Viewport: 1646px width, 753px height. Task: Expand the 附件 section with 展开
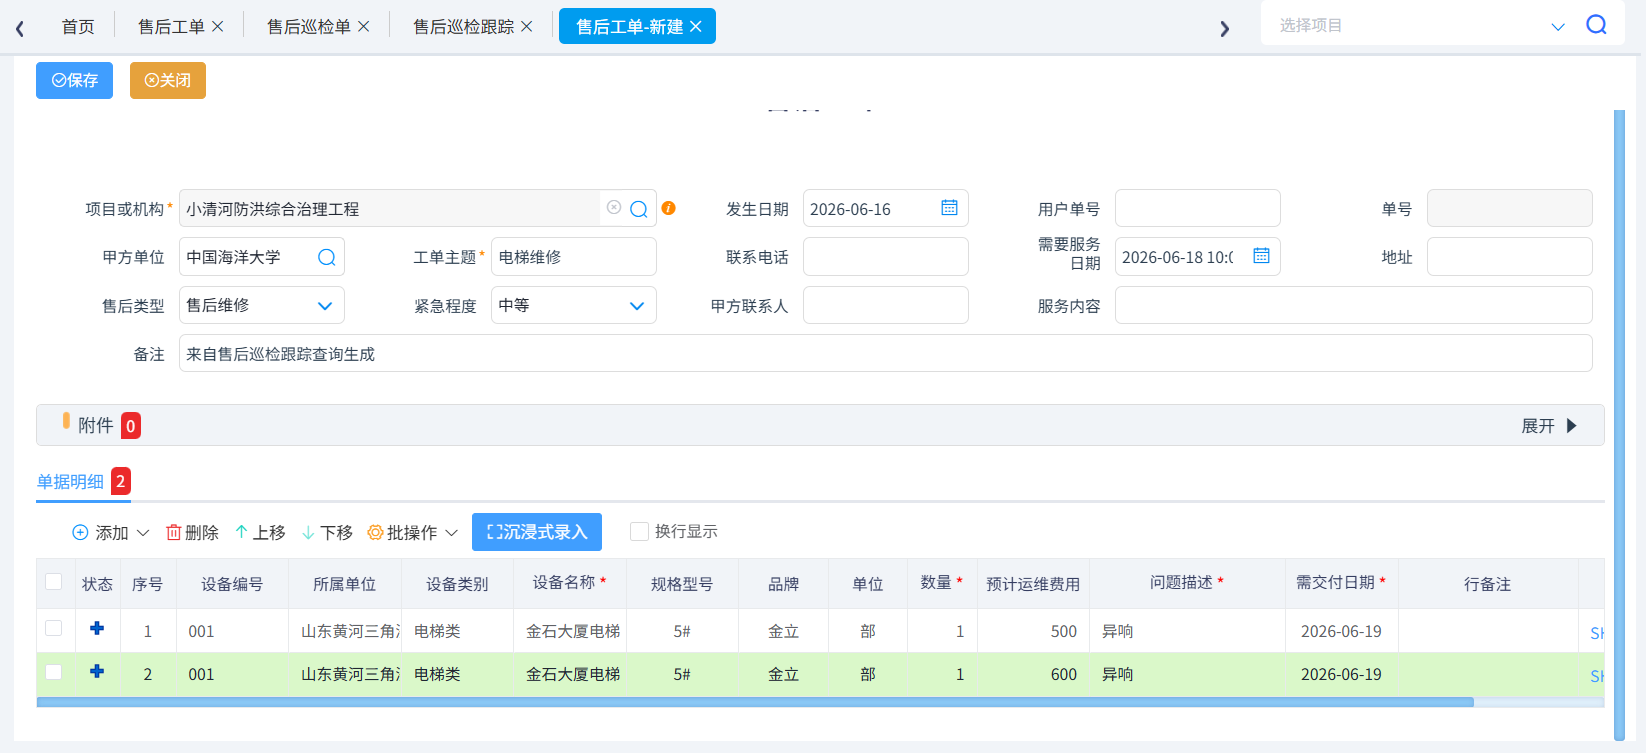[x=1549, y=426]
